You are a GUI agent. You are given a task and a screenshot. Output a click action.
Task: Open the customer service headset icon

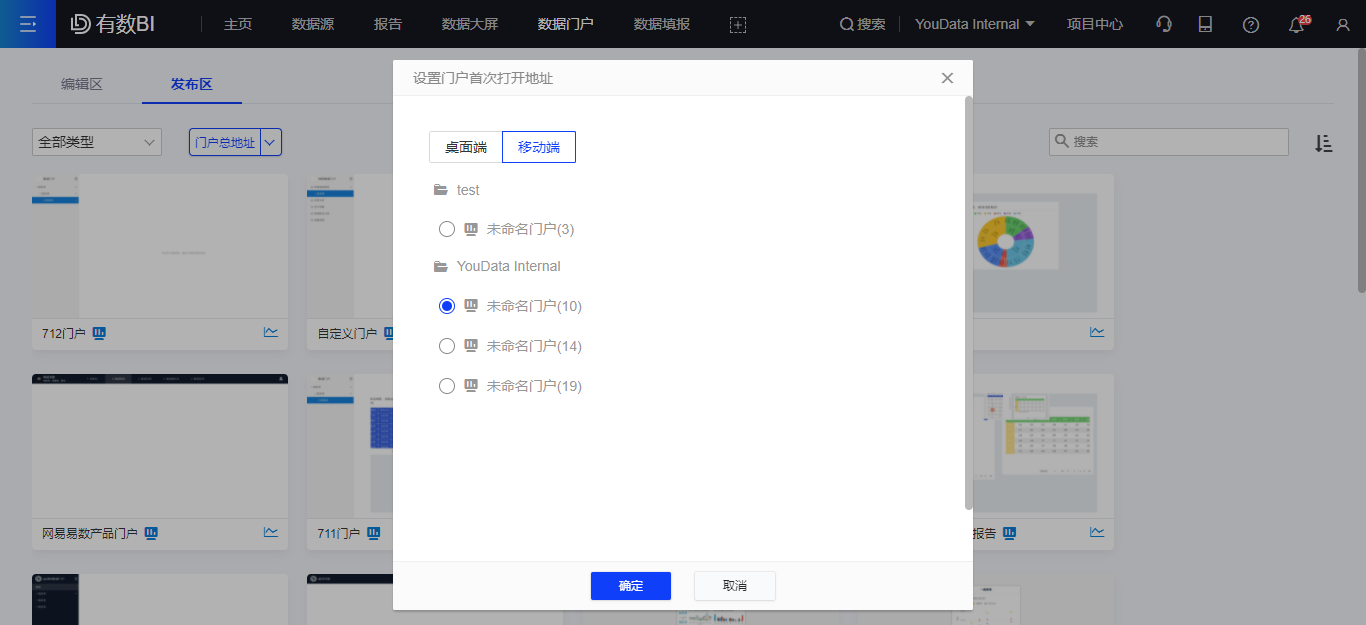(1163, 24)
